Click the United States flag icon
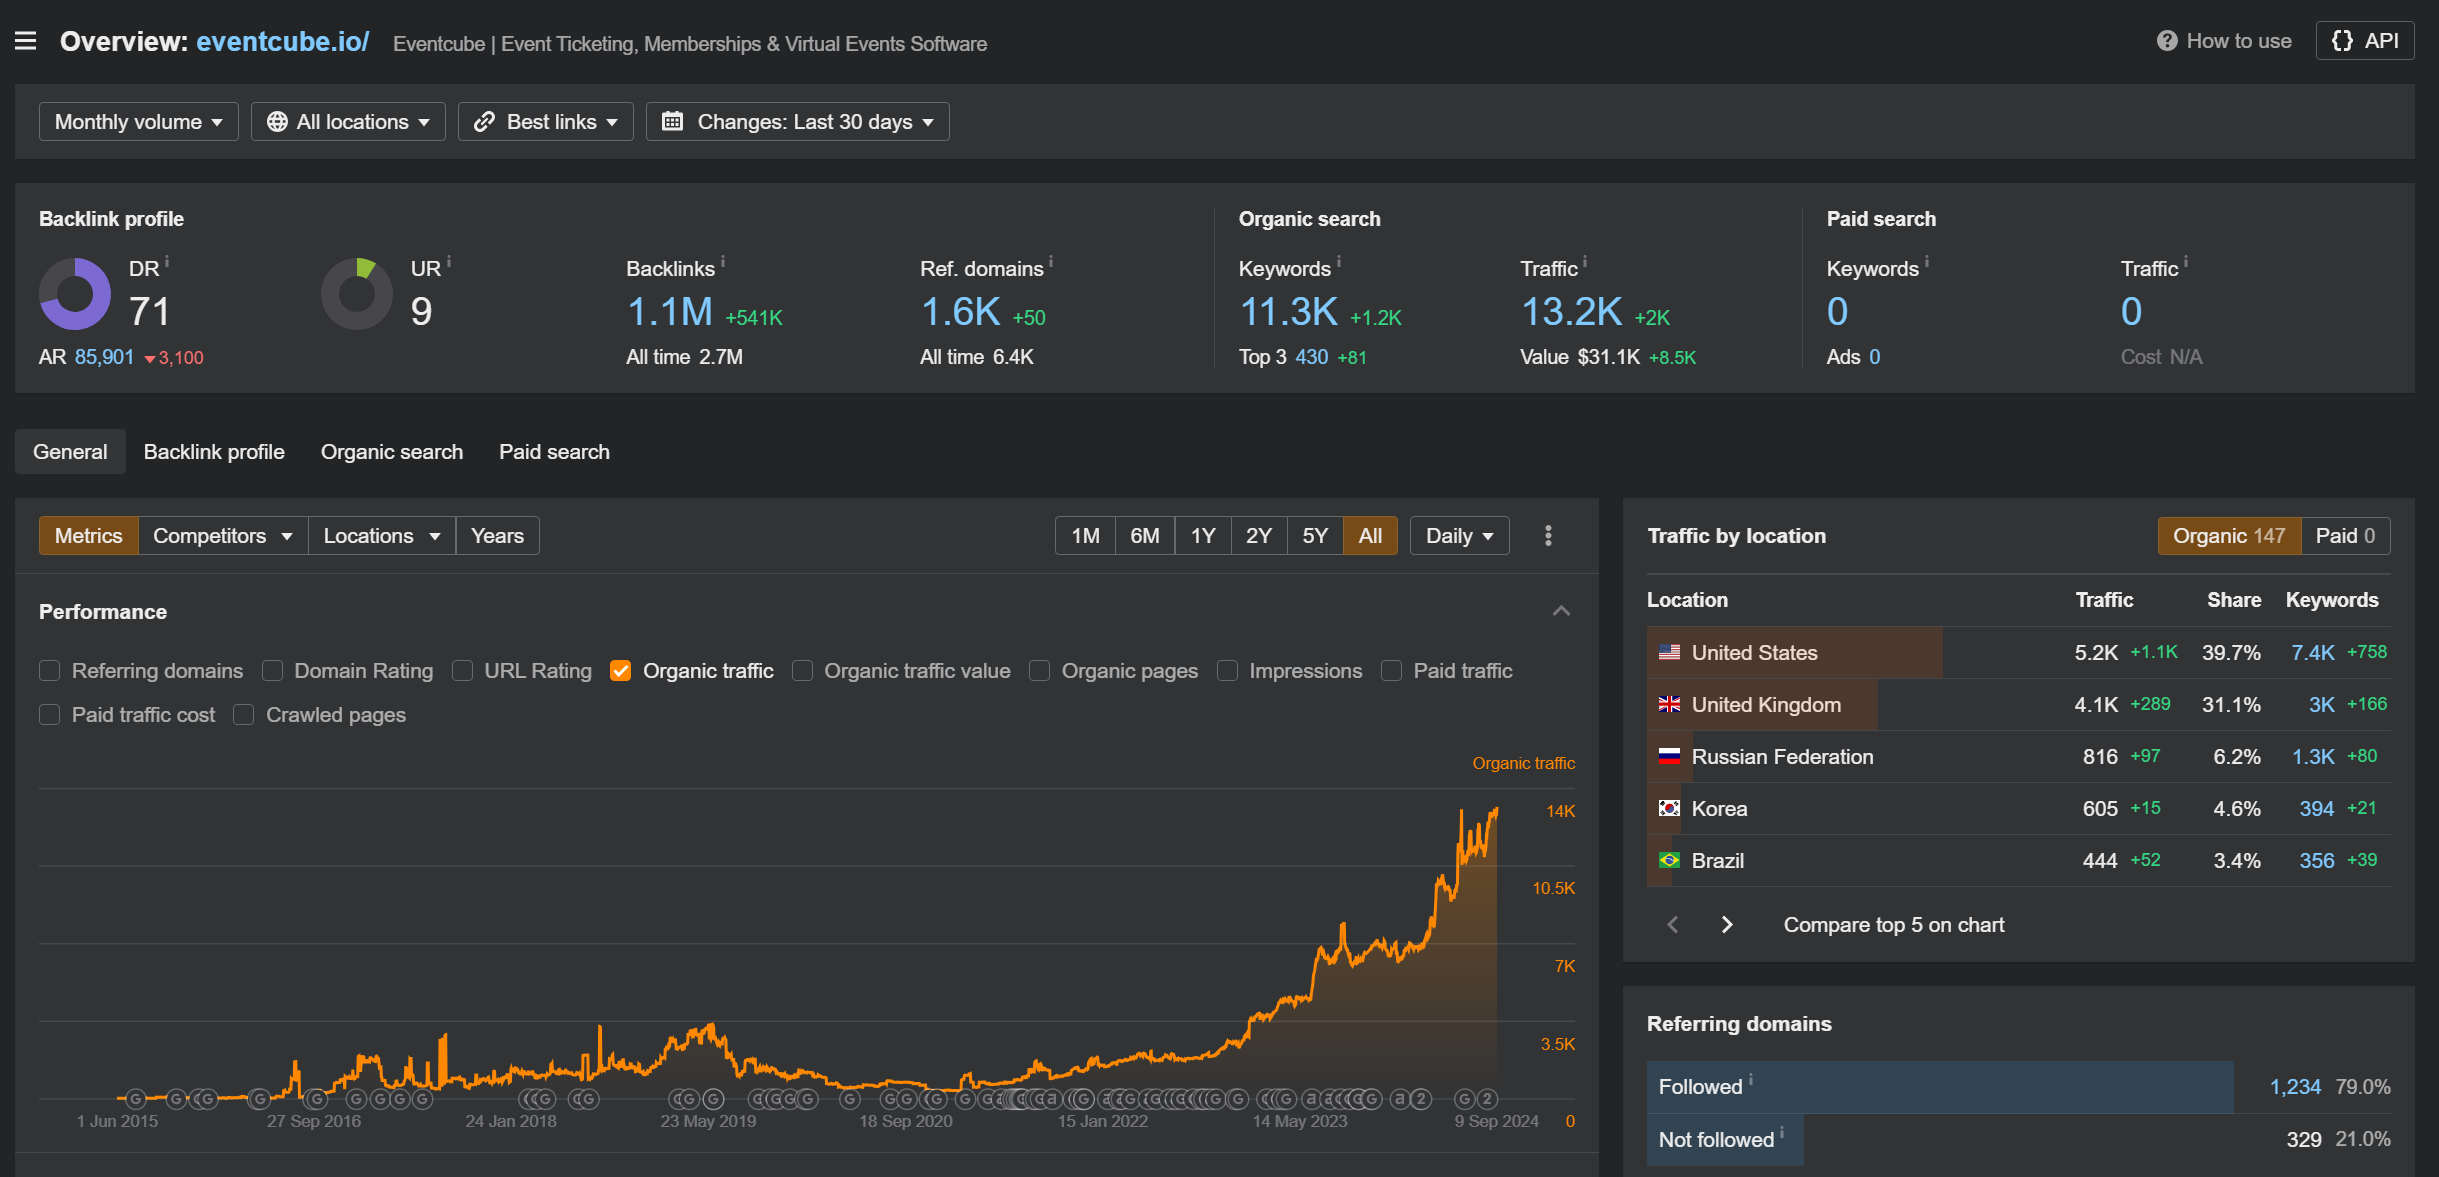The width and height of the screenshot is (2439, 1177). point(1669,652)
